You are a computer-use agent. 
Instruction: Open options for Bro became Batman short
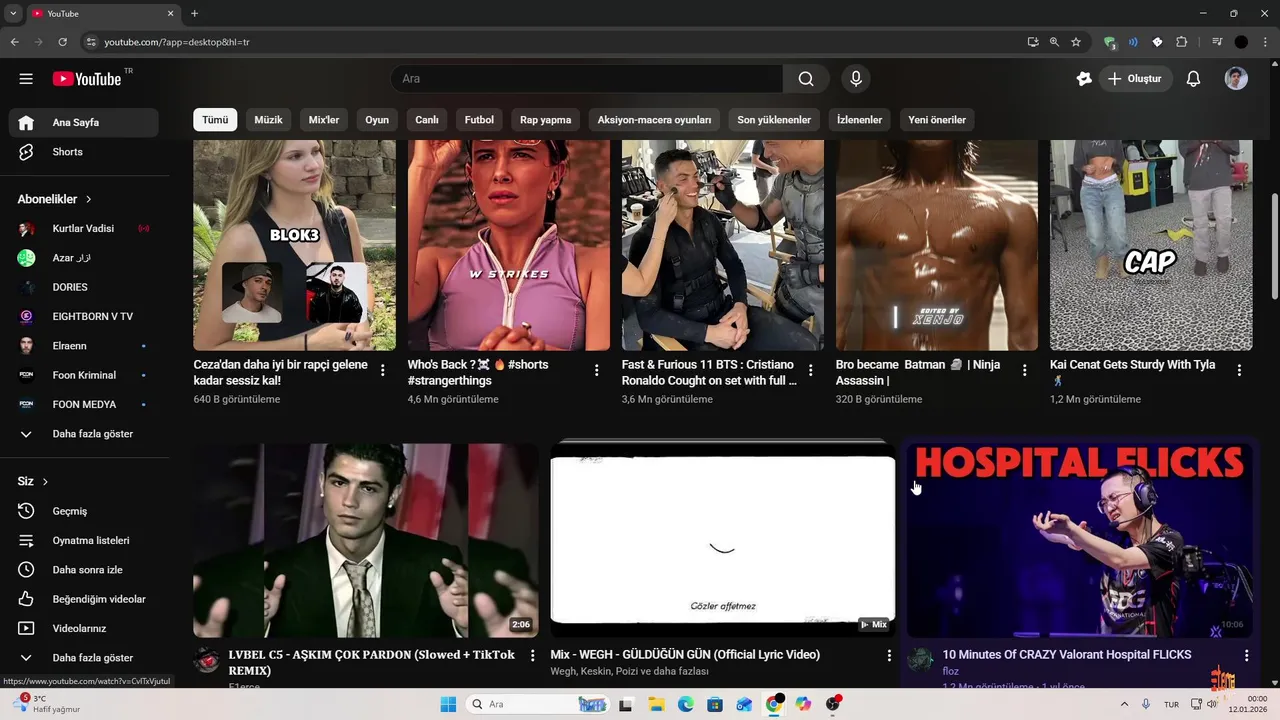(1025, 370)
